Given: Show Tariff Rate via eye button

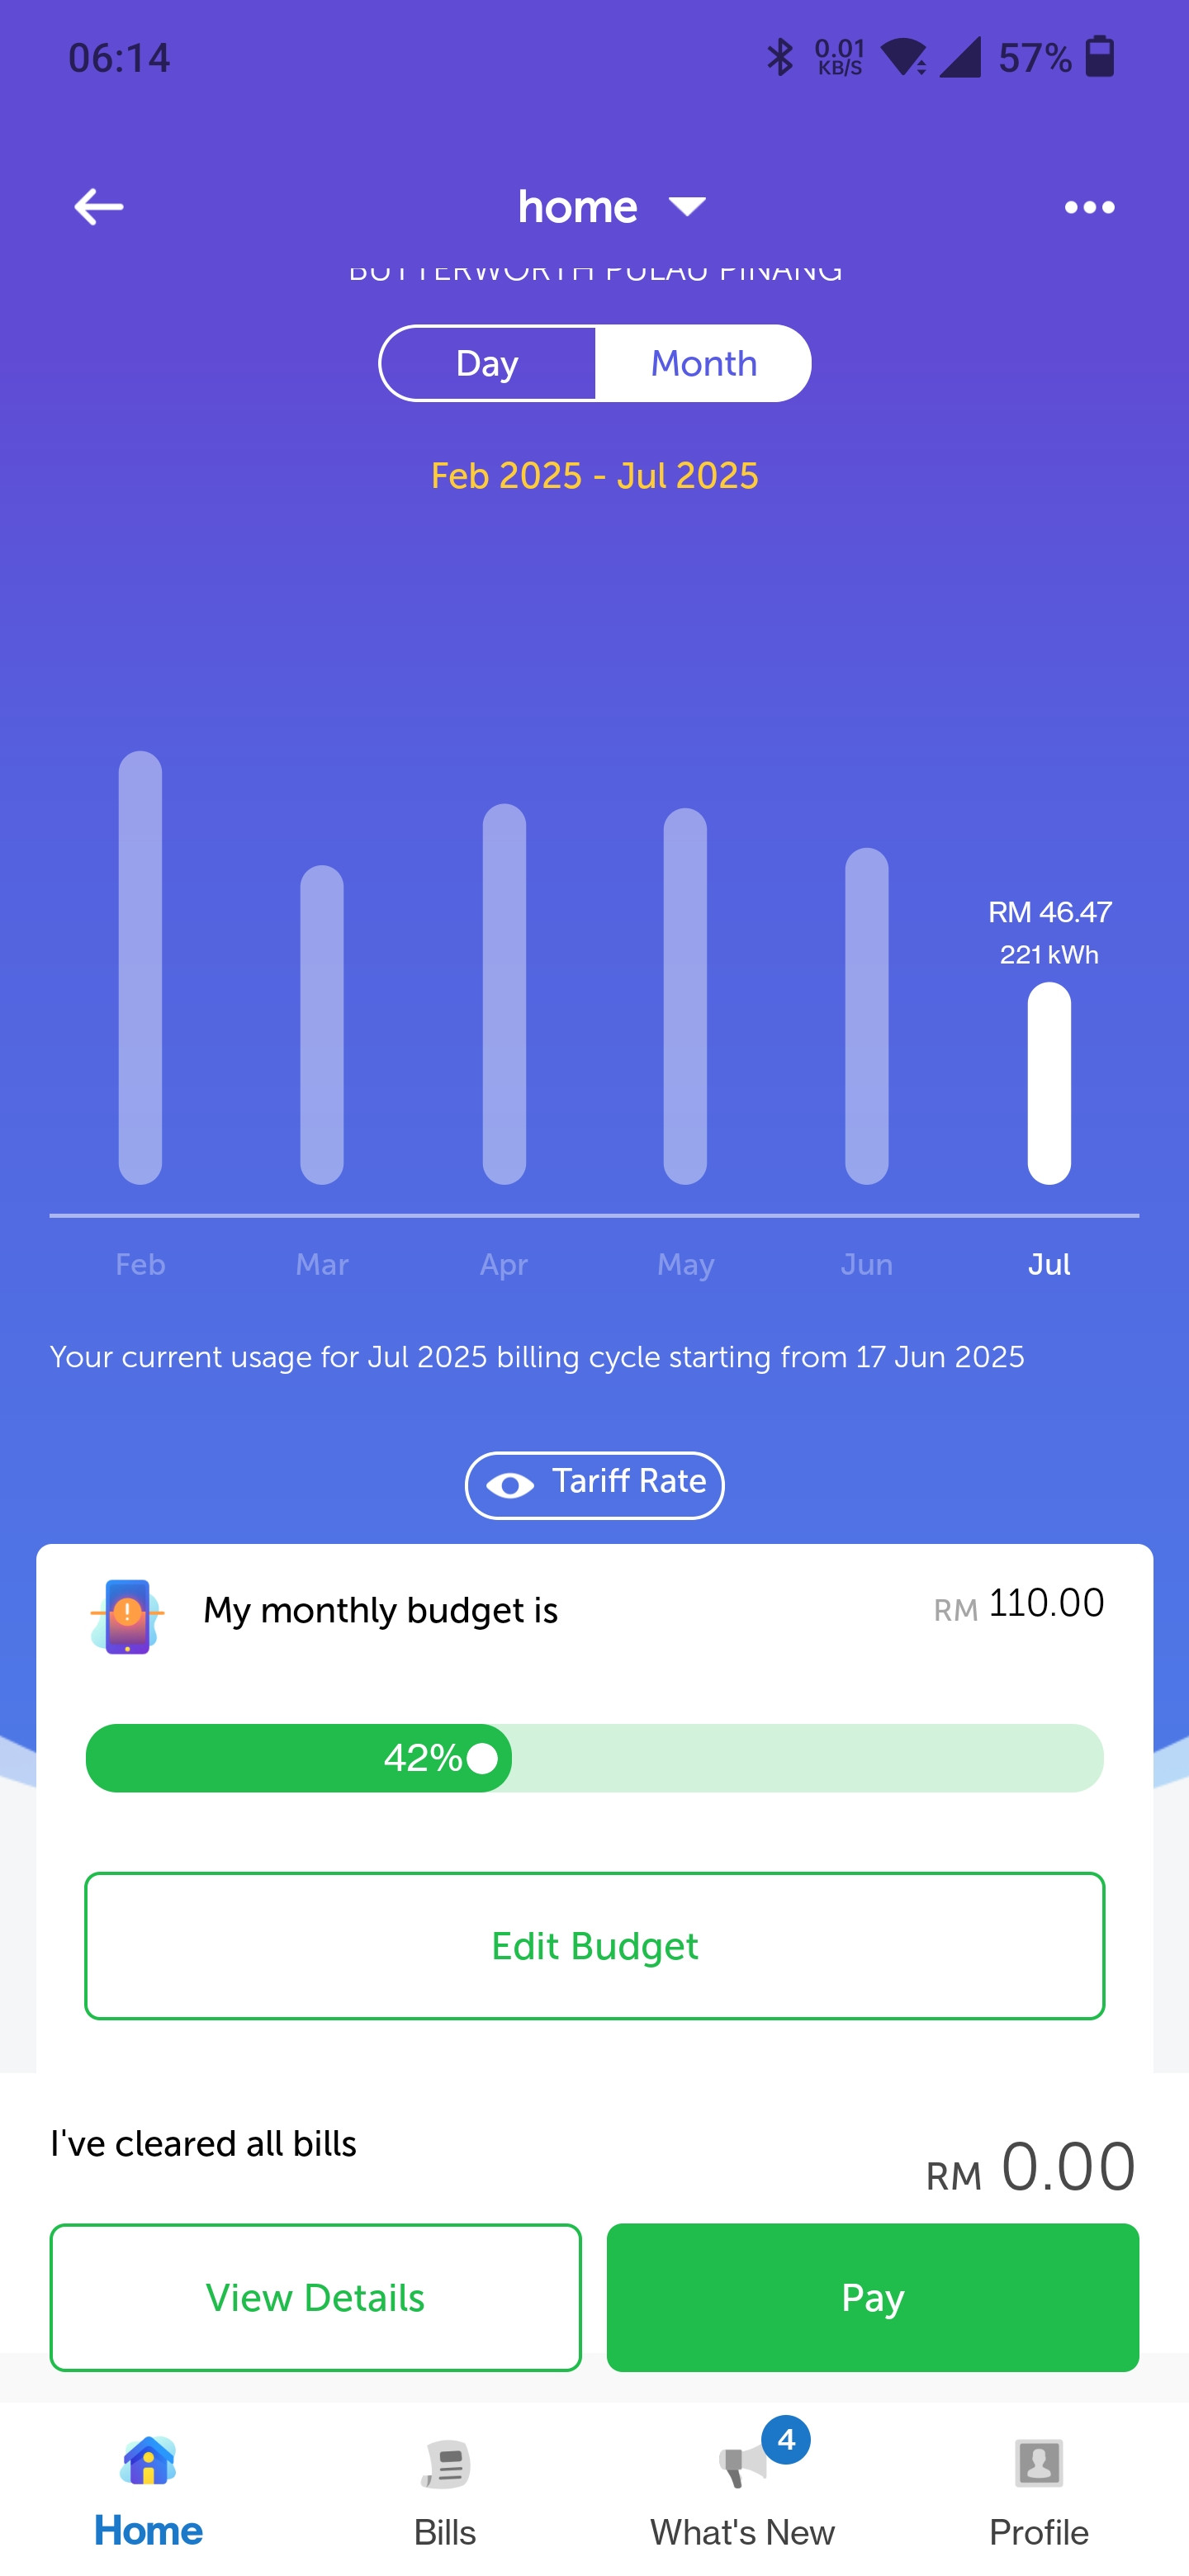Looking at the screenshot, I should (x=595, y=1484).
